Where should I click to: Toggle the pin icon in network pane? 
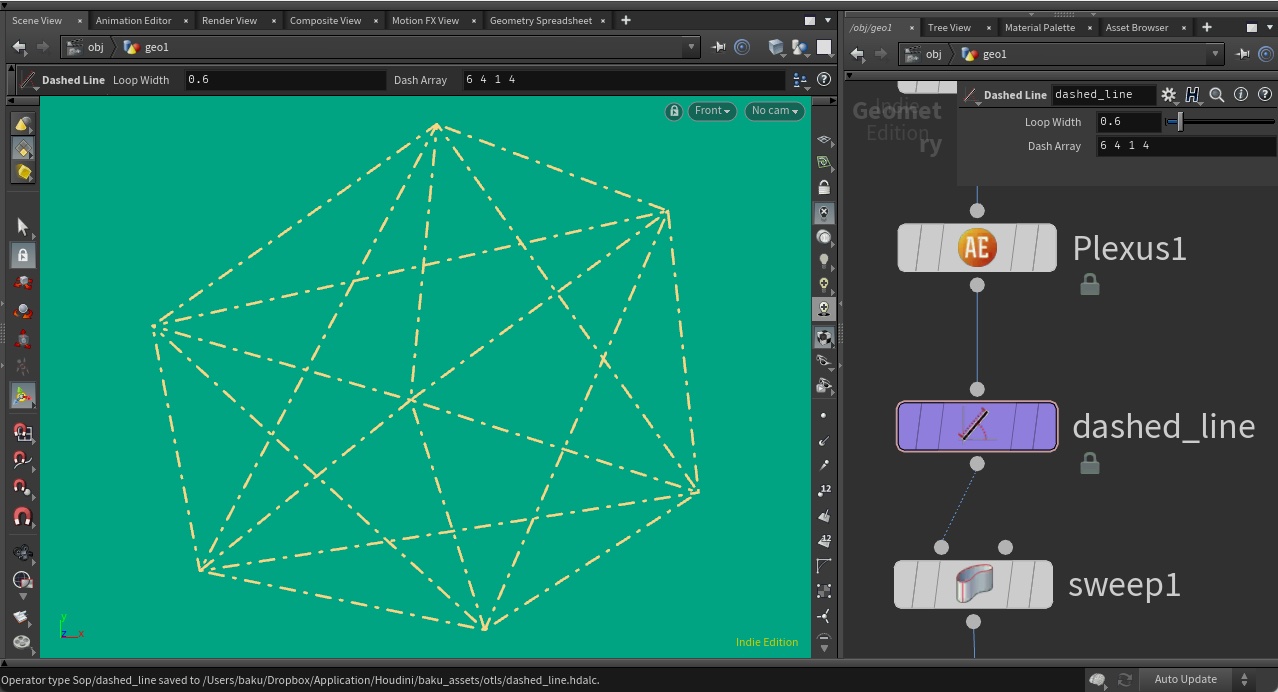pyautogui.click(x=1243, y=54)
